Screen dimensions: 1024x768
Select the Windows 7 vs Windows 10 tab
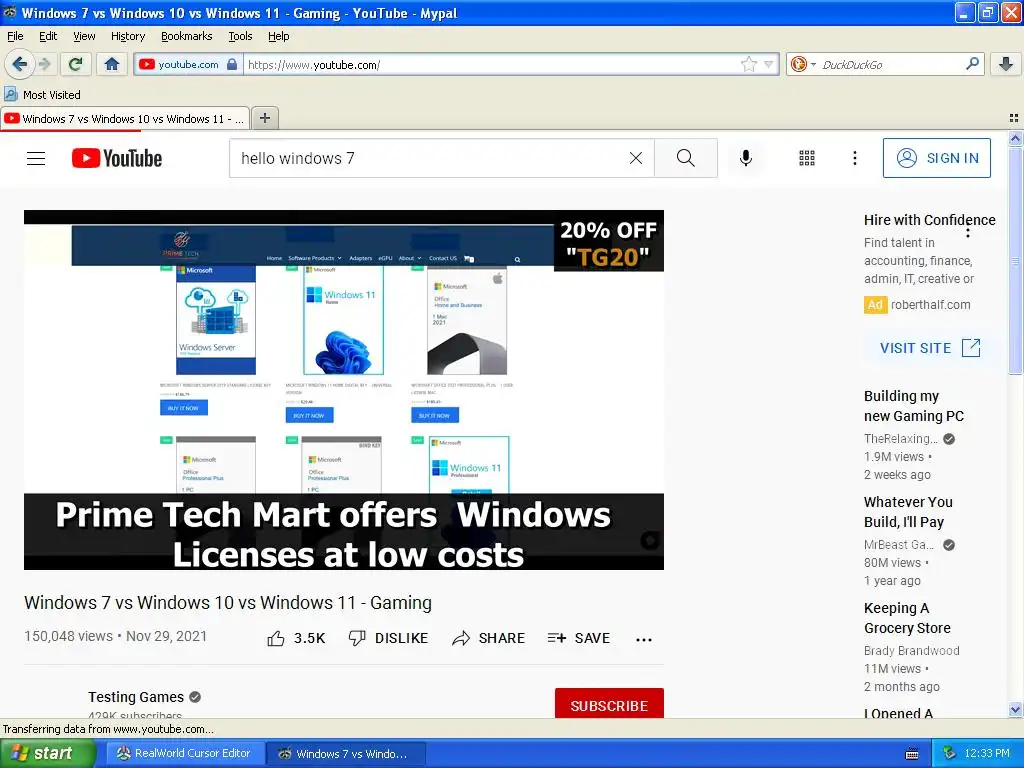point(125,118)
